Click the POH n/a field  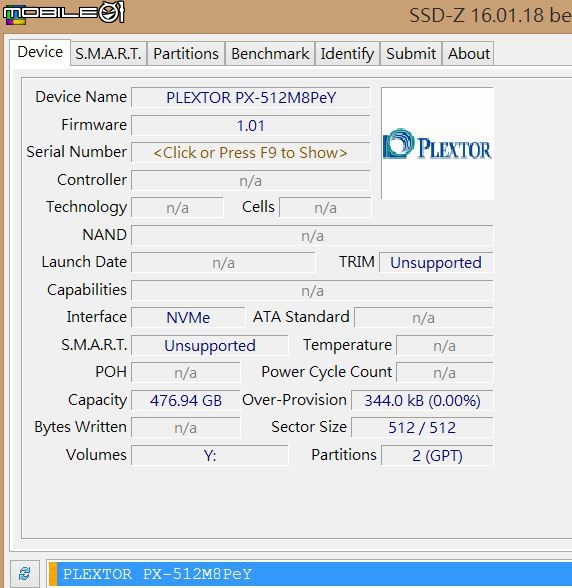[x=186, y=373]
